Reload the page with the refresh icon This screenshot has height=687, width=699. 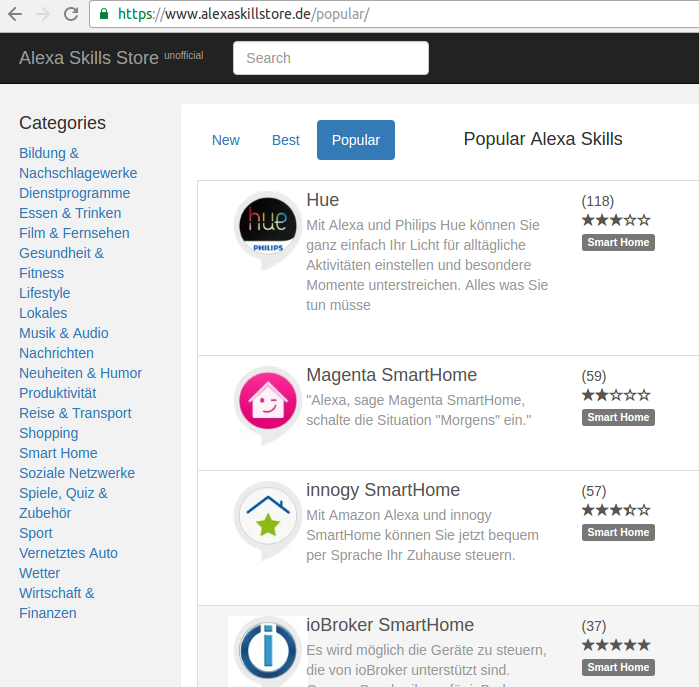click(71, 14)
